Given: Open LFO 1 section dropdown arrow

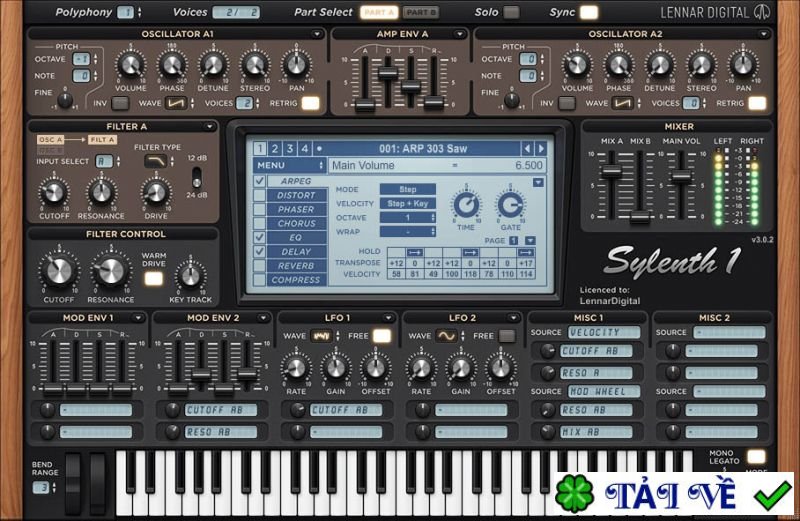Looking at the screenshot, I should (388, 318).
